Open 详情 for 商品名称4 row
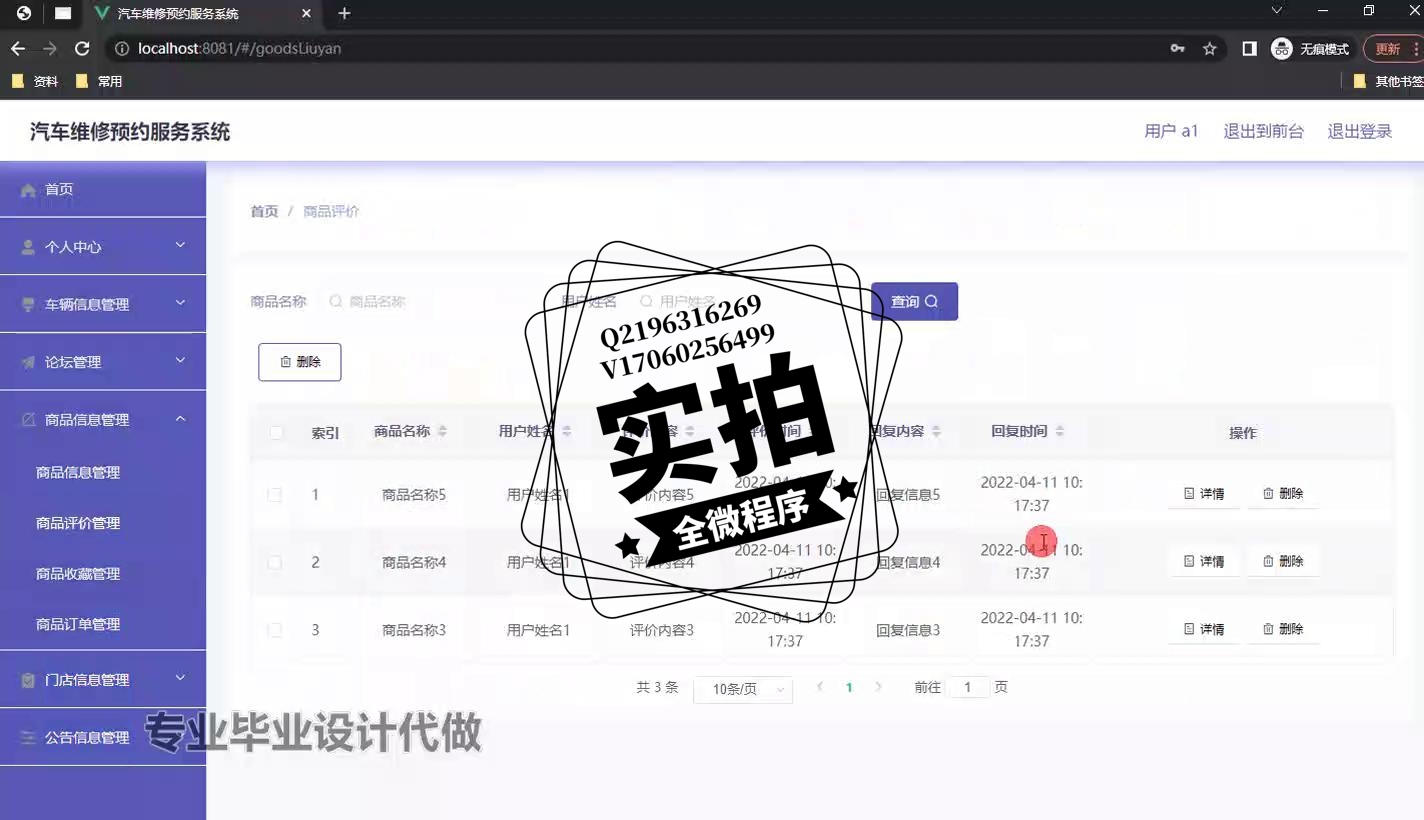The width and height of the screenshot is (1424, 820). point(1204,562)
